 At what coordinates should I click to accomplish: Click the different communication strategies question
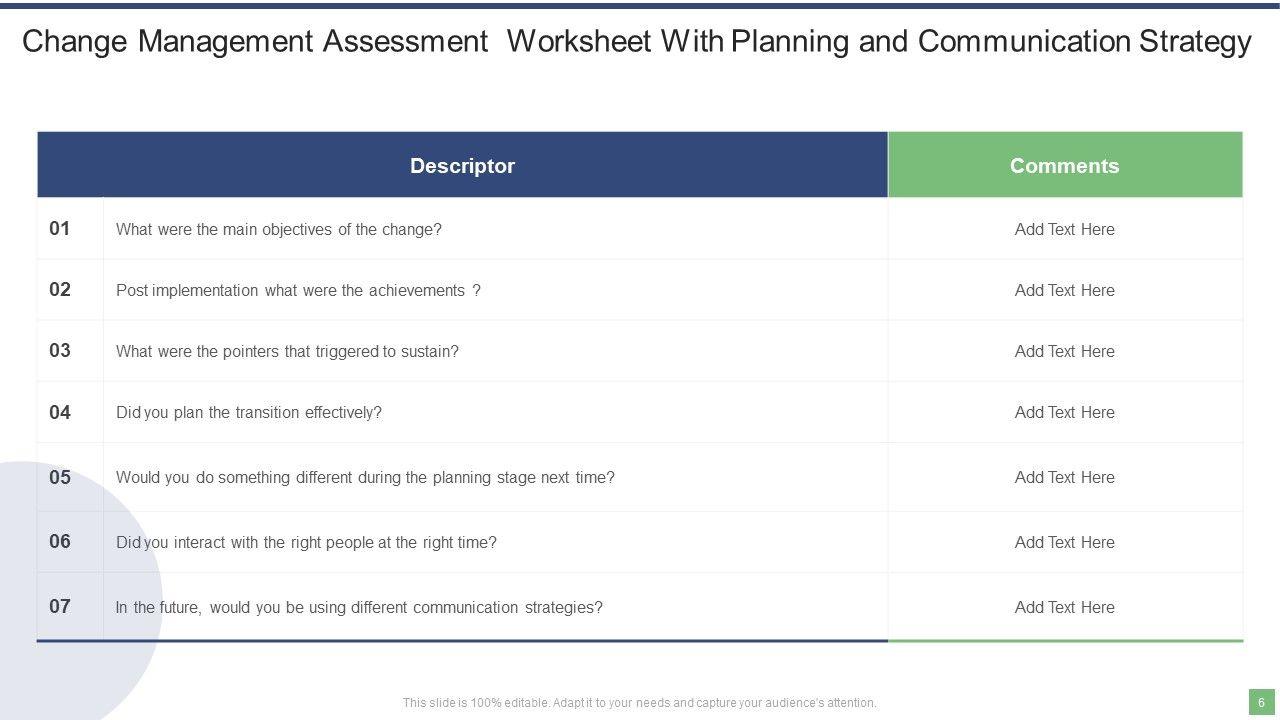click(359, 607)
